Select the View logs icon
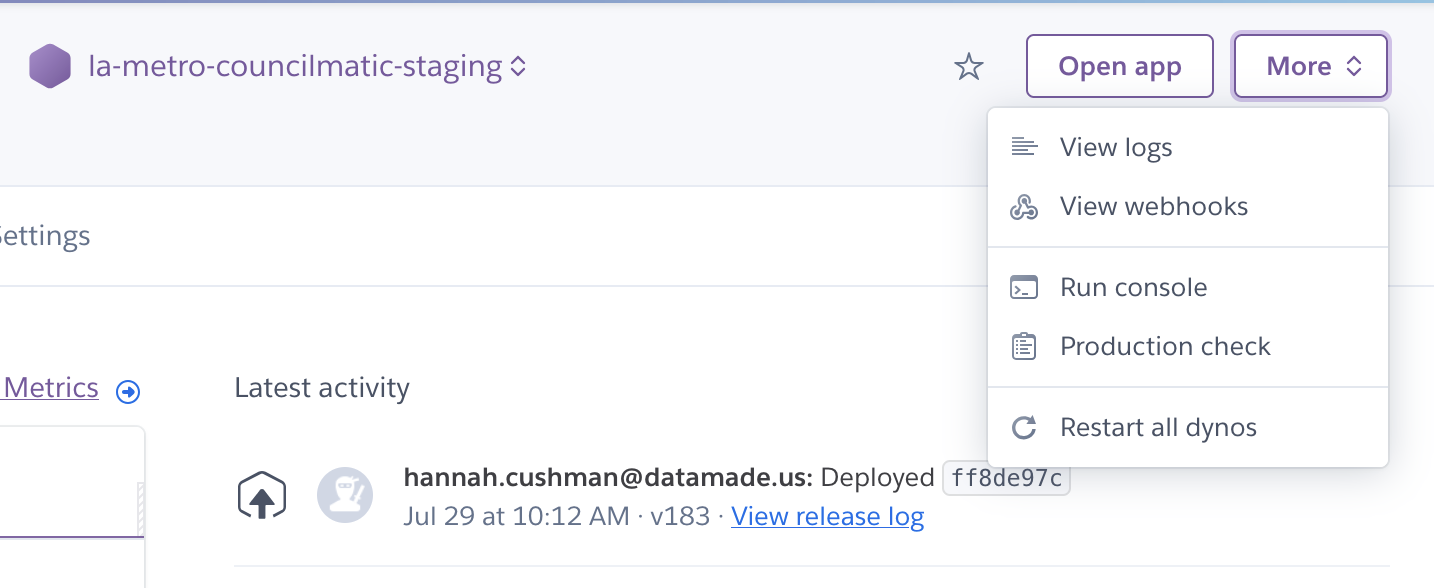This screenshot has height=588, width=1434. (1024, 146)
